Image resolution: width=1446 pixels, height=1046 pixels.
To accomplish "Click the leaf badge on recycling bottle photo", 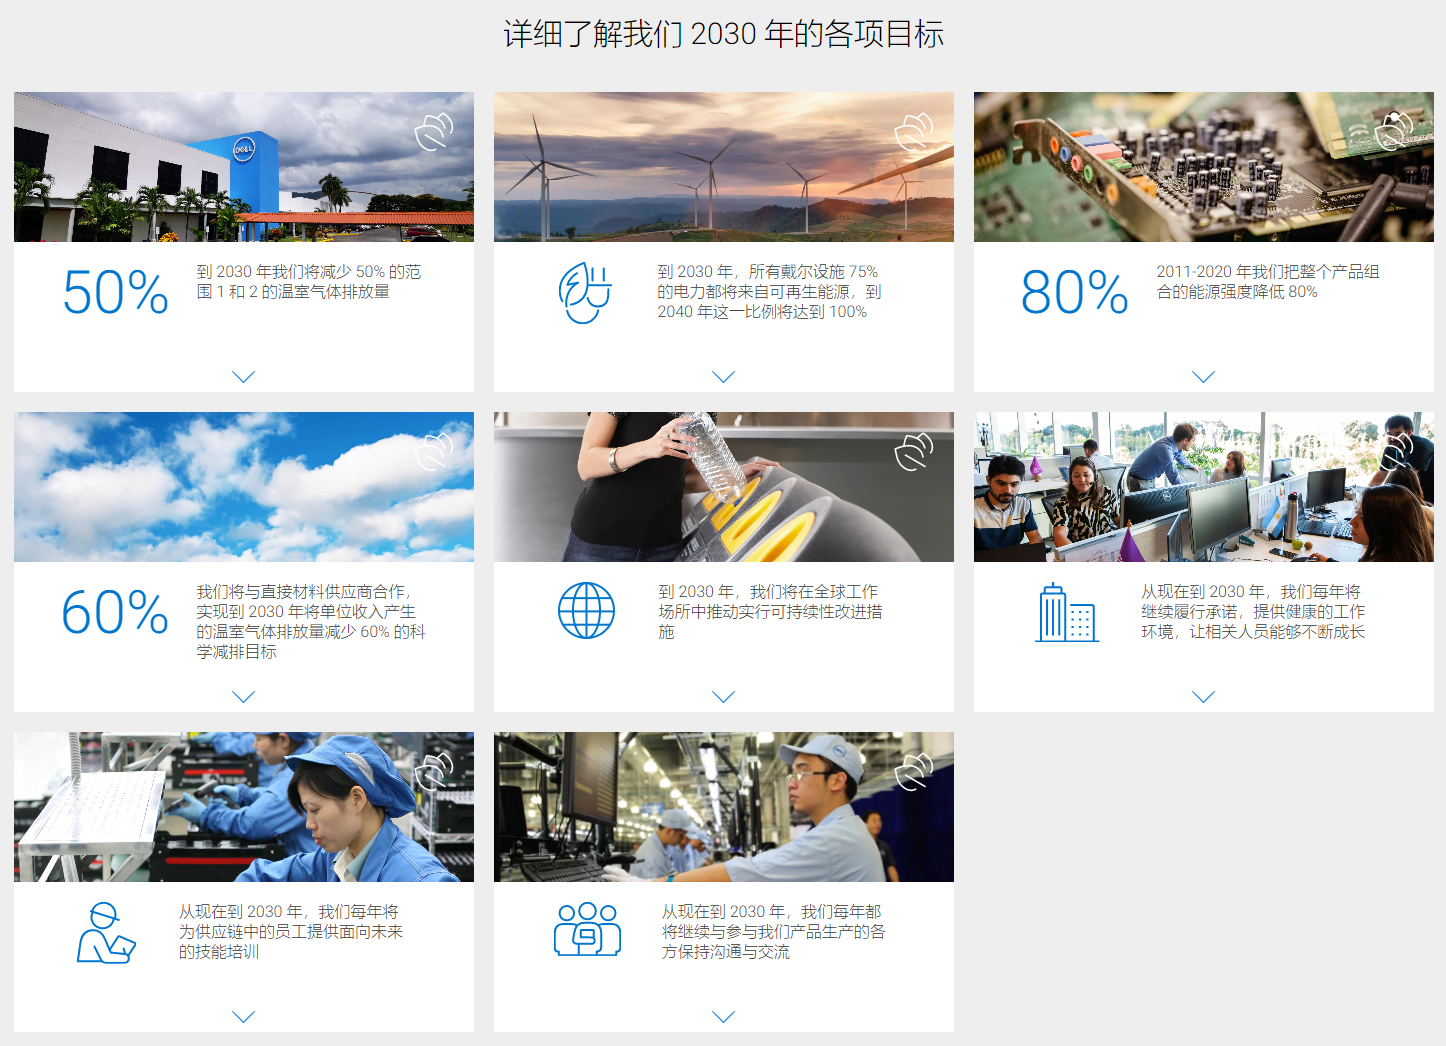I will [x=914, y=451].
